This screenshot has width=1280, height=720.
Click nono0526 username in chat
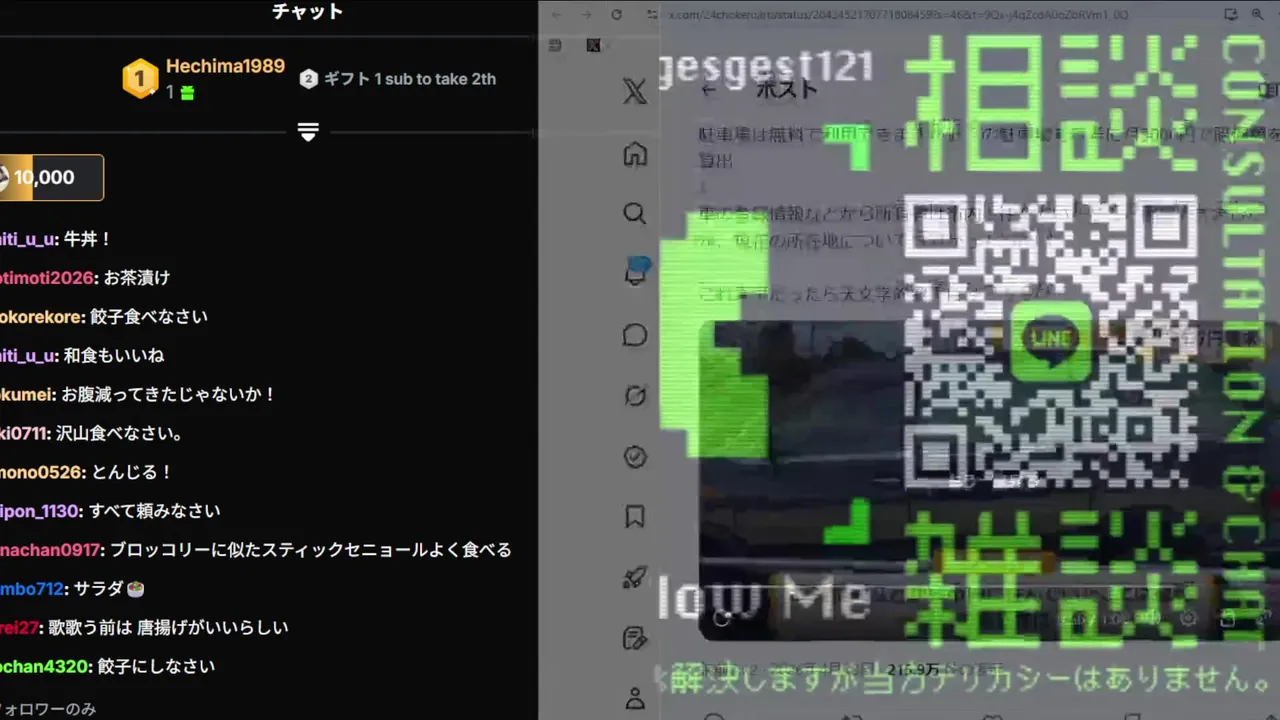(40, 472)
